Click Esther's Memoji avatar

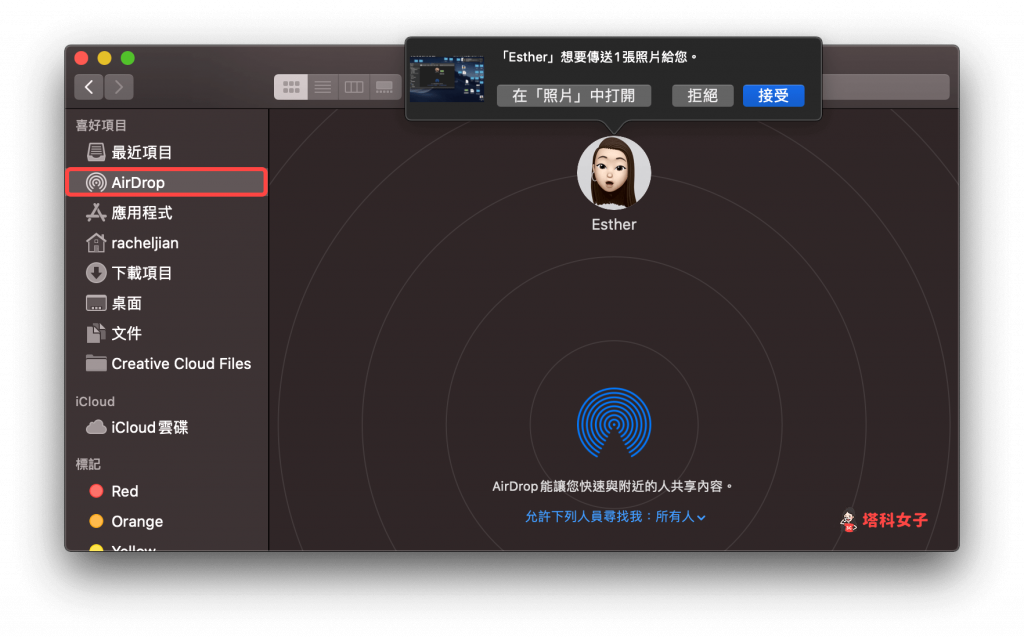613,172
